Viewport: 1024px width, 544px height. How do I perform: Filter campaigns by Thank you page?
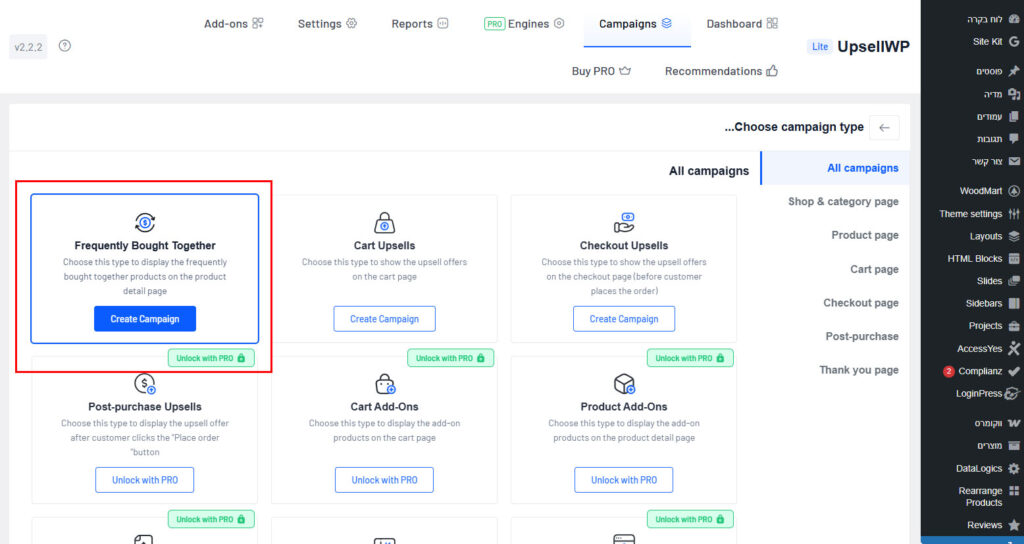click(858, 370)
